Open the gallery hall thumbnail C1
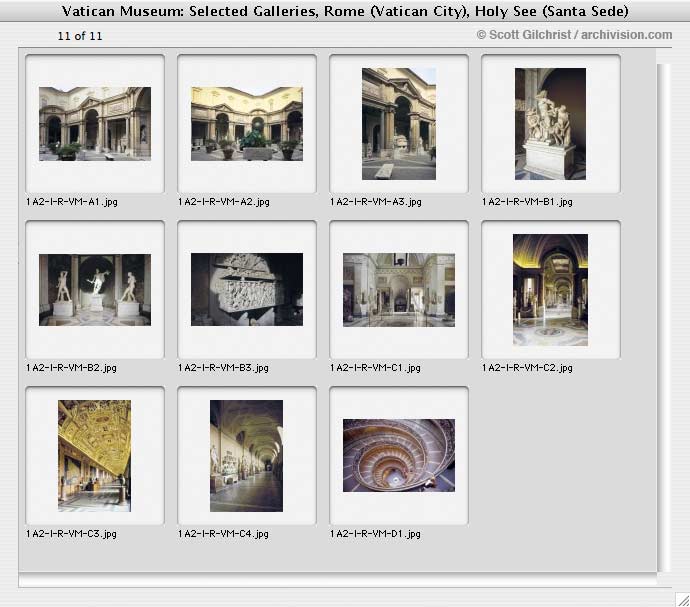Image resolution: width=690 pixels, height=607 pixels. pos(399,290)
